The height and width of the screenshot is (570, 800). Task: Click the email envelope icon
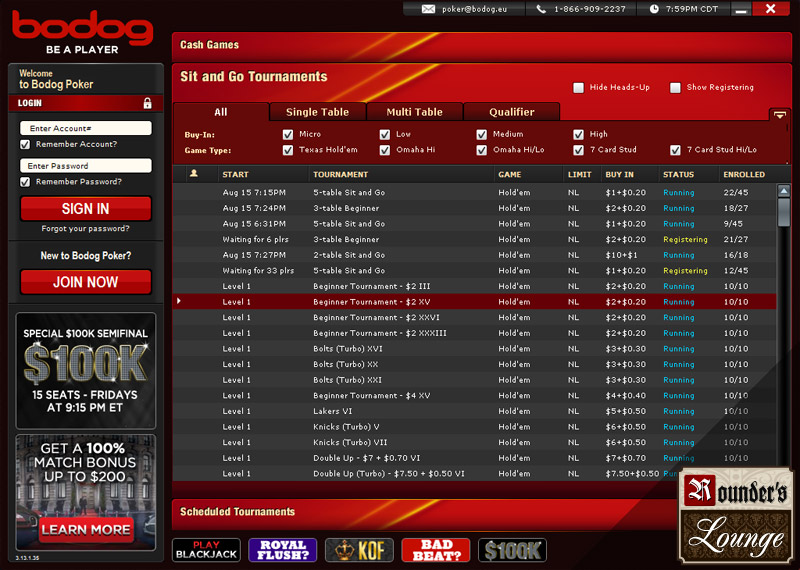[x=428, y=9]
